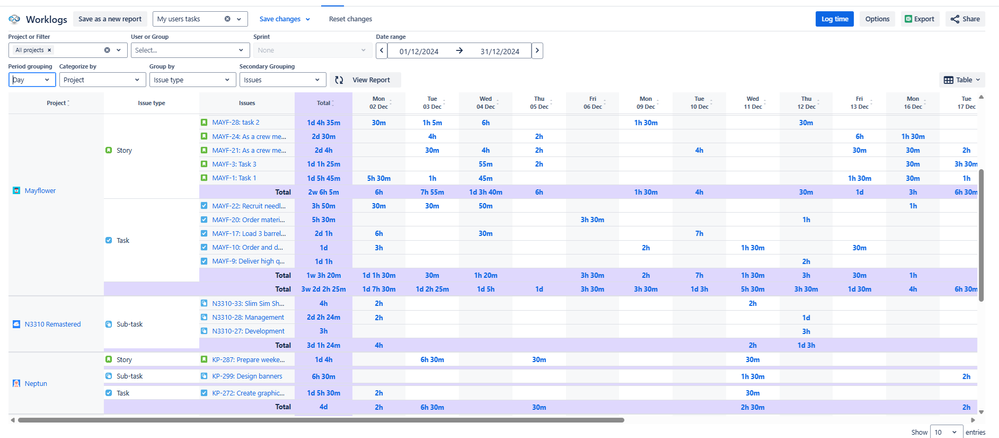The image size is (999, 438).
Task: Click the Neptun project avatar icon
Action: 16,383
